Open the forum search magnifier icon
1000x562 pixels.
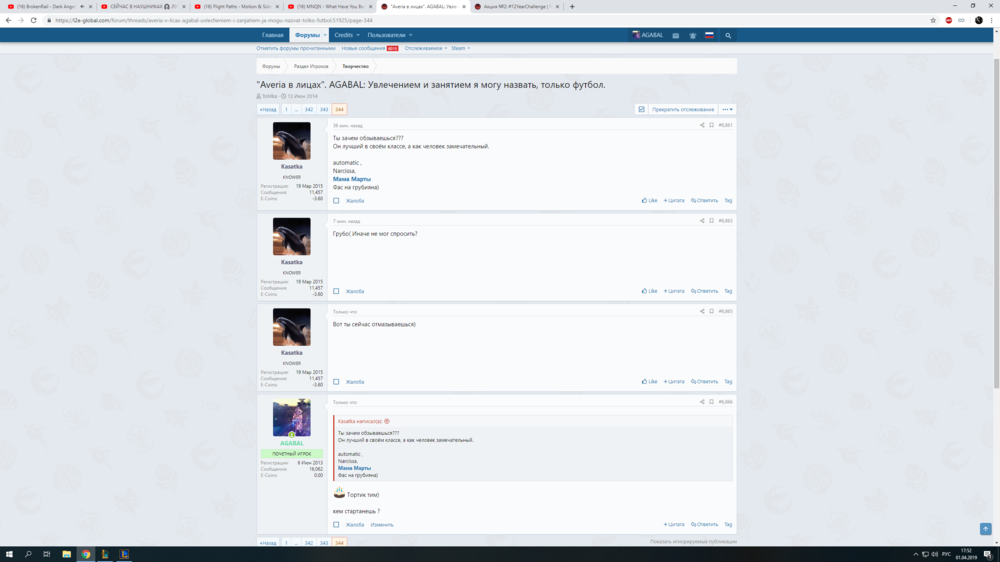click(x=728, y=35)
